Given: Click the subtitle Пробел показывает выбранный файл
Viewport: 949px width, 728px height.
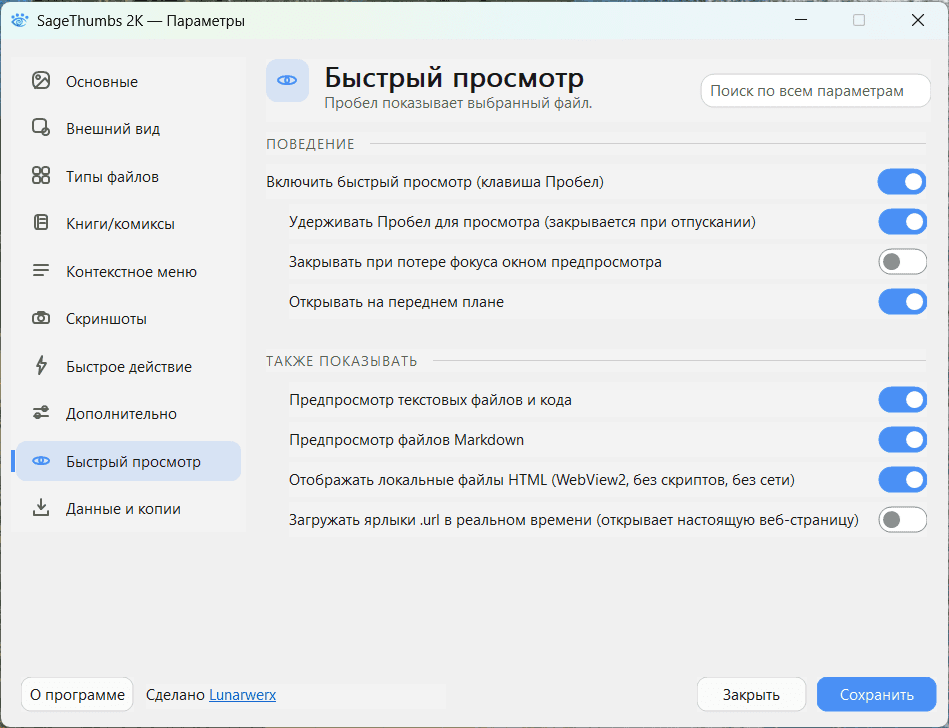Looking at the screenshot, I should [458, 103].
